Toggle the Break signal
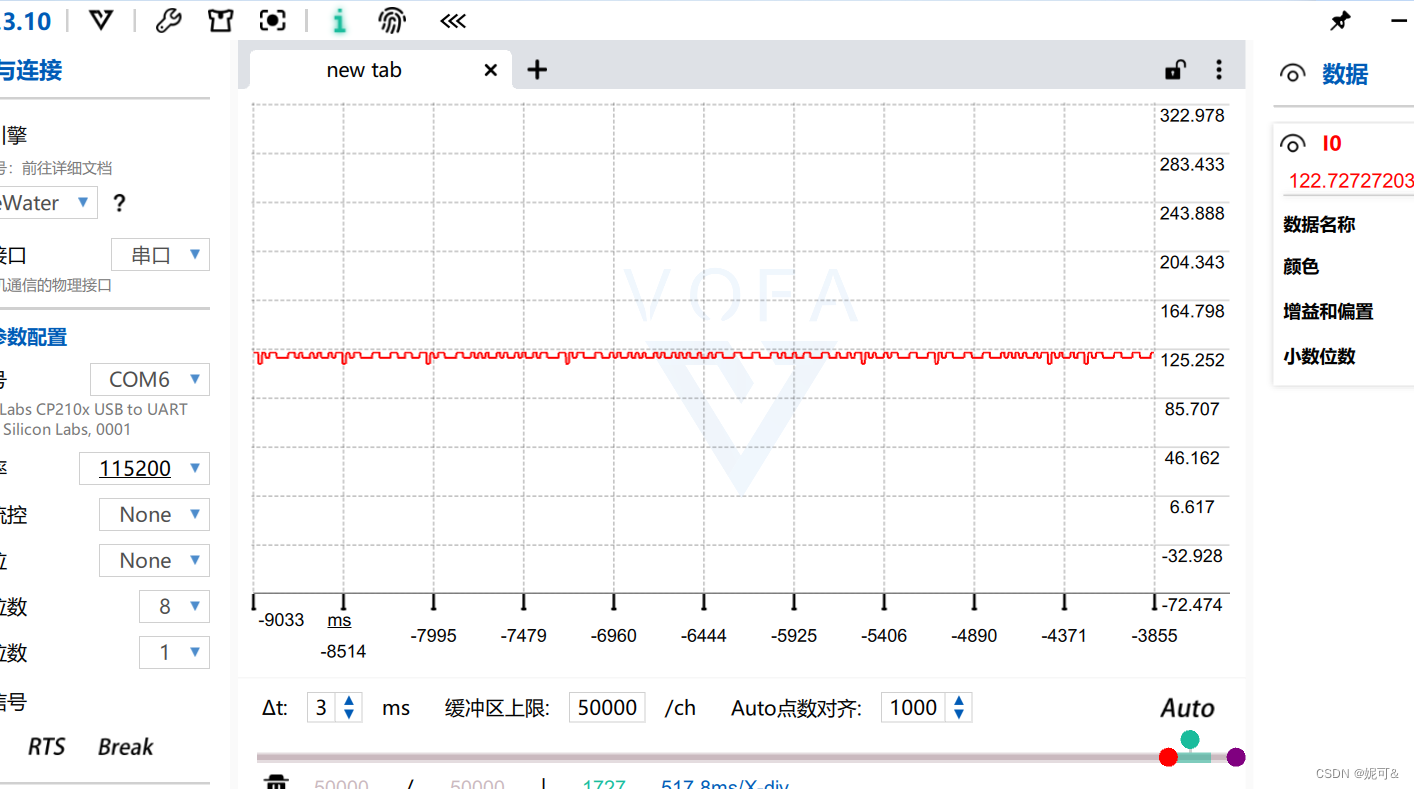 coord(124,746)
